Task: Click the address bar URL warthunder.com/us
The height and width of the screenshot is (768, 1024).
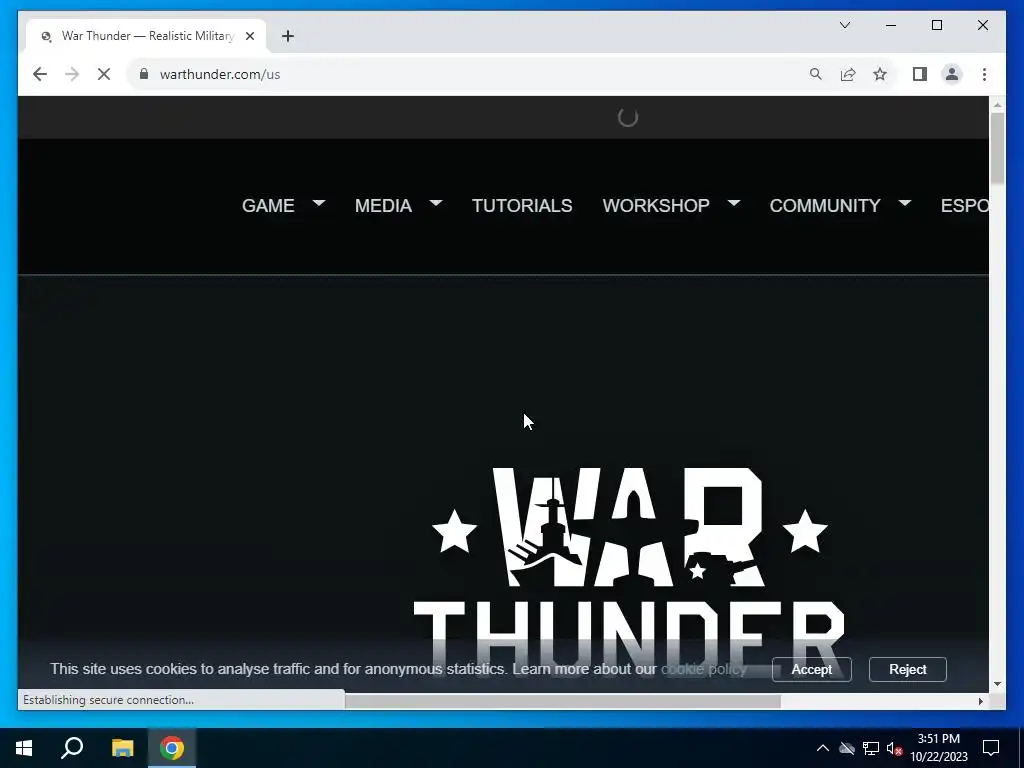Action: (220, 74)
